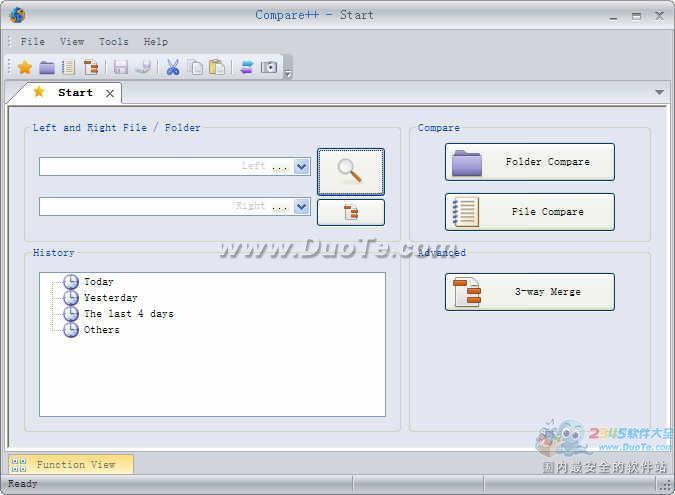Open folder compare from toolbar folder icon
The height and width of the screenshot is (495, 675).
coord(47,67)
